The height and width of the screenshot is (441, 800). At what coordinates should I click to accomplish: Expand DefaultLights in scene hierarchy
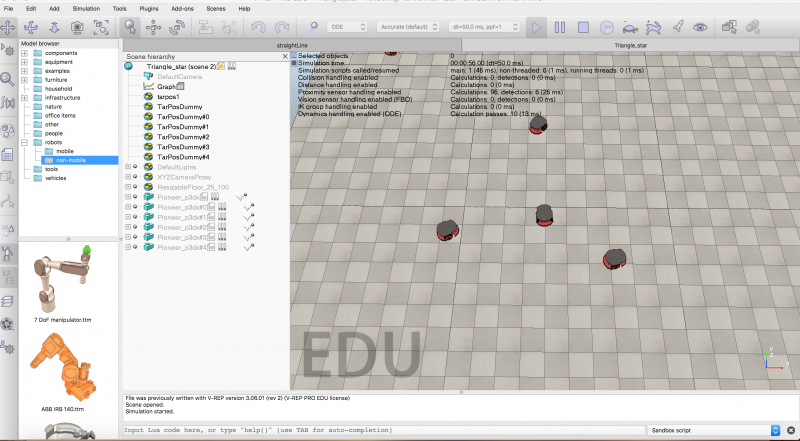coord(128,167)
